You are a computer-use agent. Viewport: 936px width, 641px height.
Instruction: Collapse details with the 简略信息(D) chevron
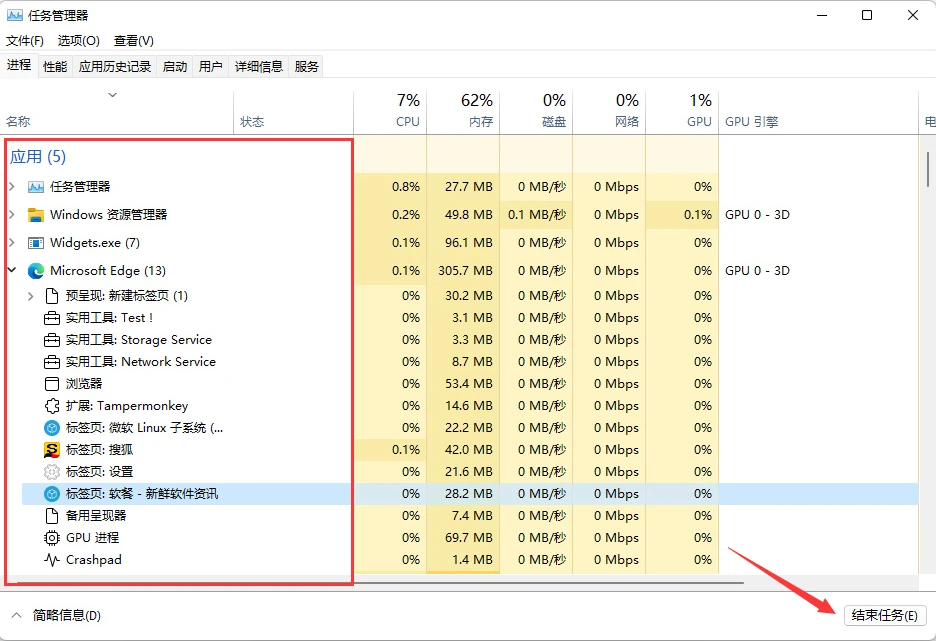[17, 615]
